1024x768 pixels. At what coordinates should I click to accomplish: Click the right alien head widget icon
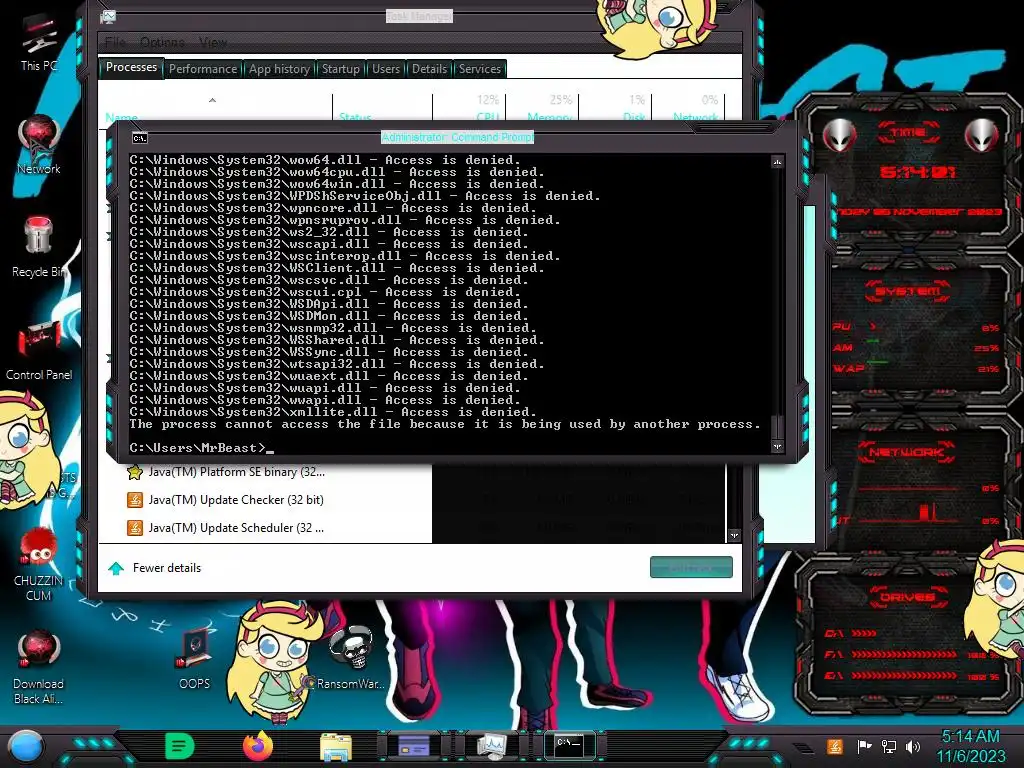pyautogui.click(x=982, y=135)
